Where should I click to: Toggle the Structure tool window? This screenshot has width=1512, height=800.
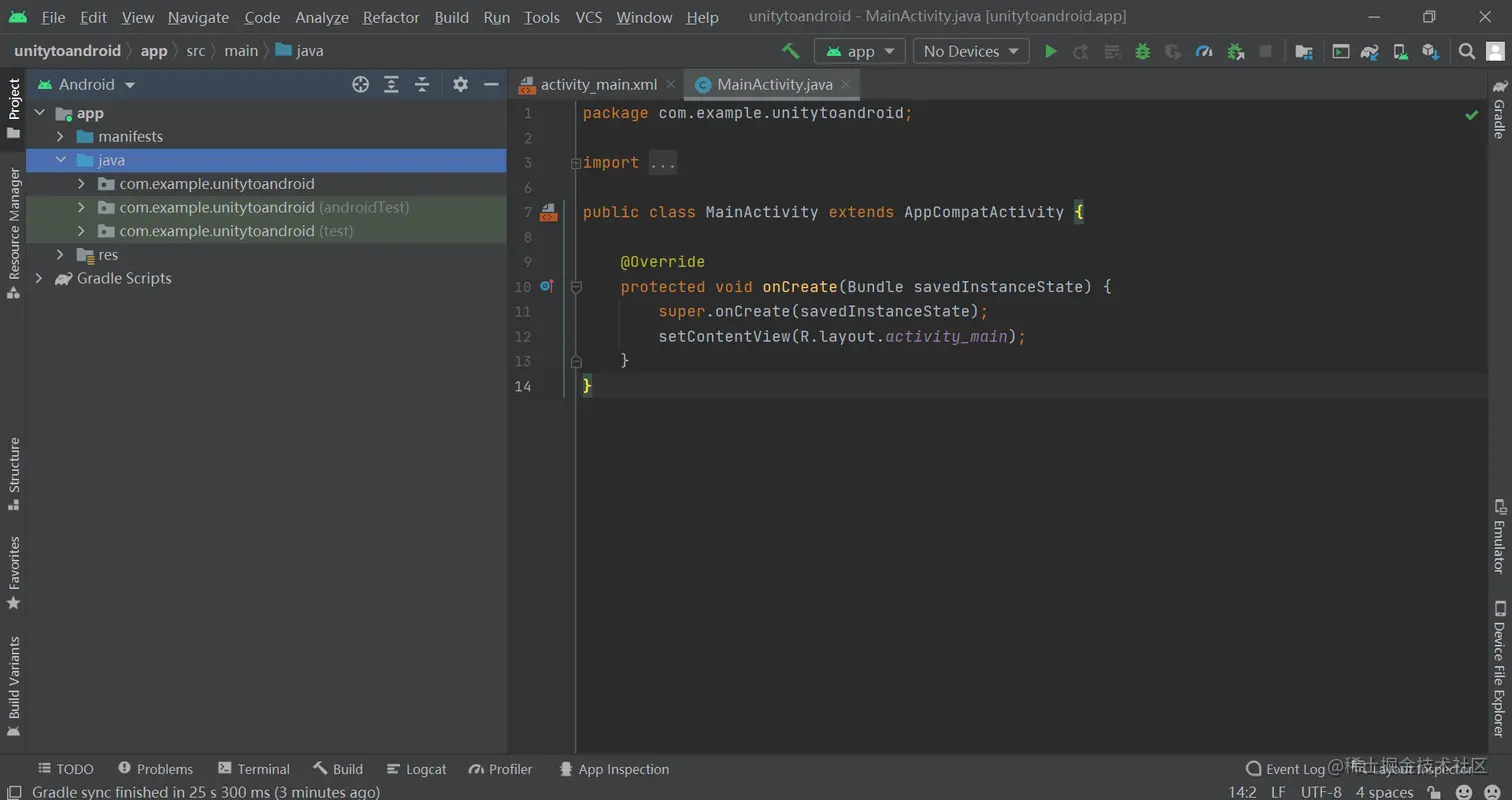click(14, 473)
